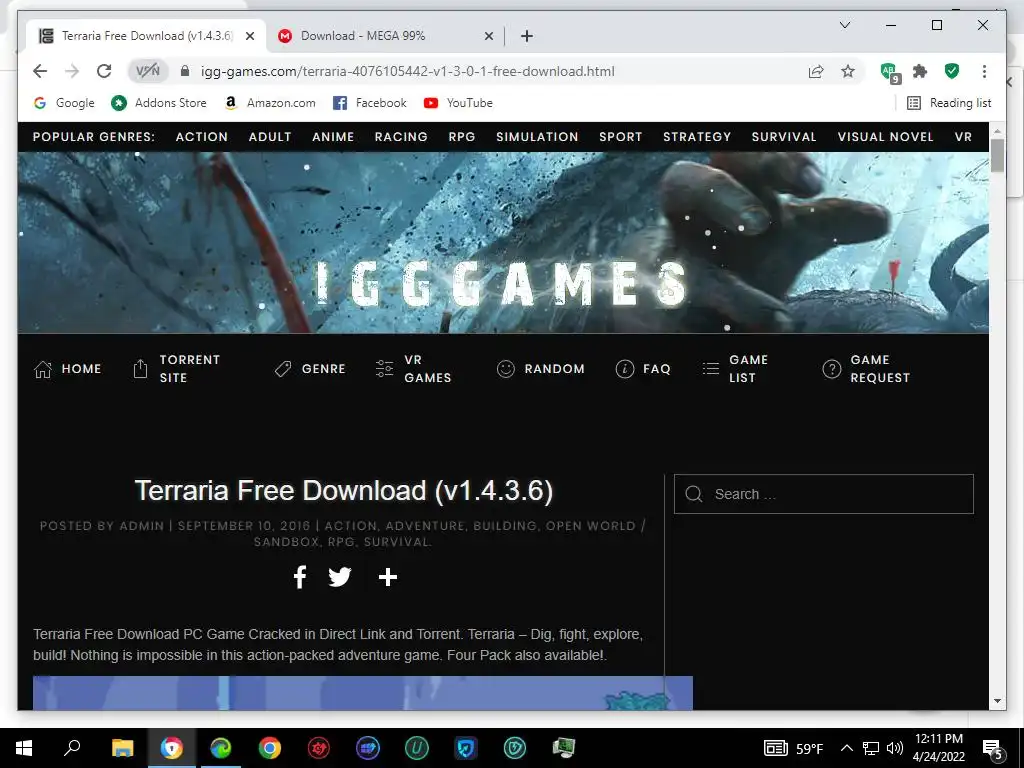This screenshot has height=768, width=1024.
Task: Open the Windows Start menu
Action: (24, 748)
